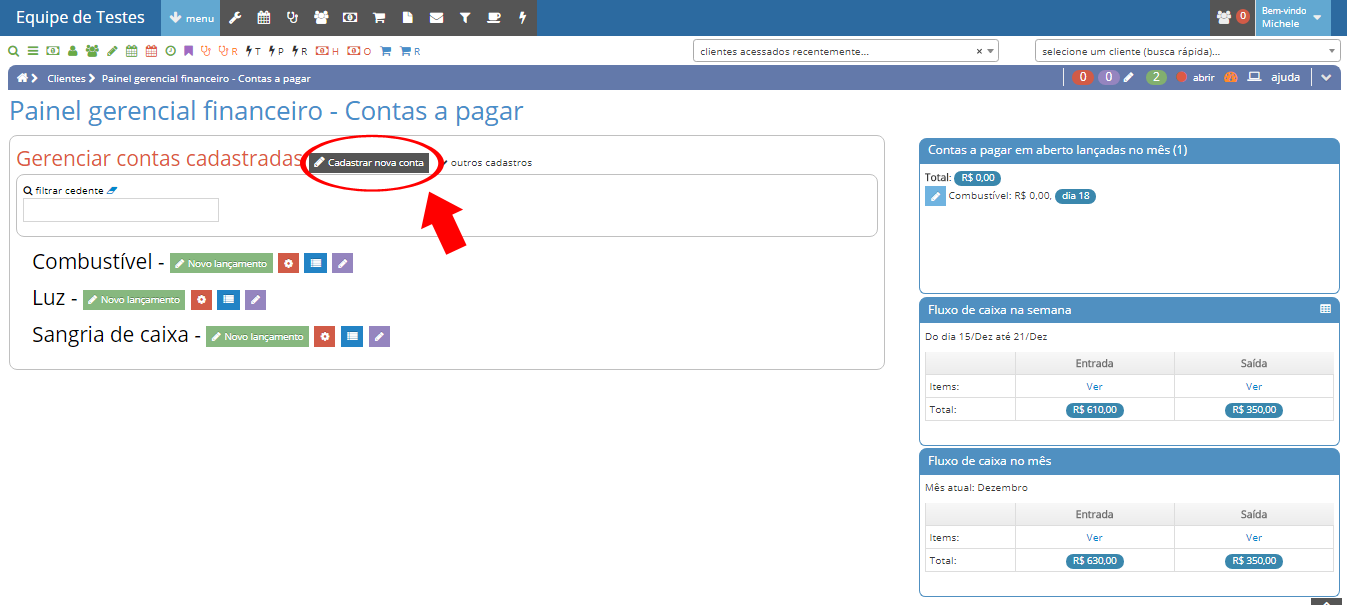Open the main 'menu' button
This screenshot has width=1347, height=605.
(x=192, y=18)
